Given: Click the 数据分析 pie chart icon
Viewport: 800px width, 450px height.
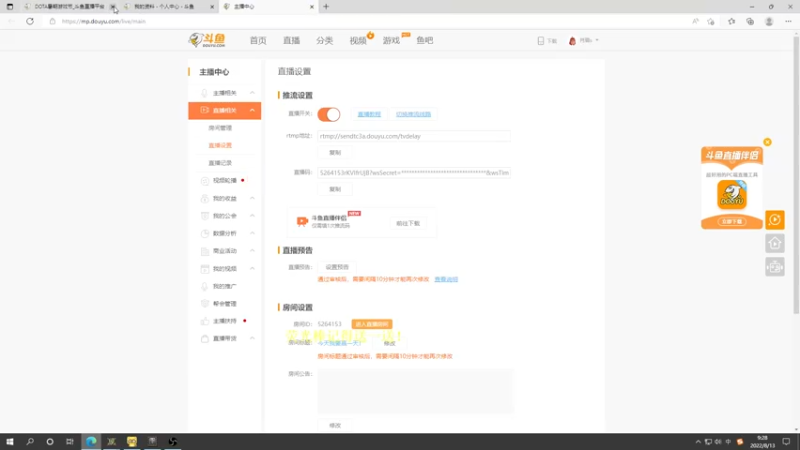Looking at the screenshot, I should click(x=205, y=233).
